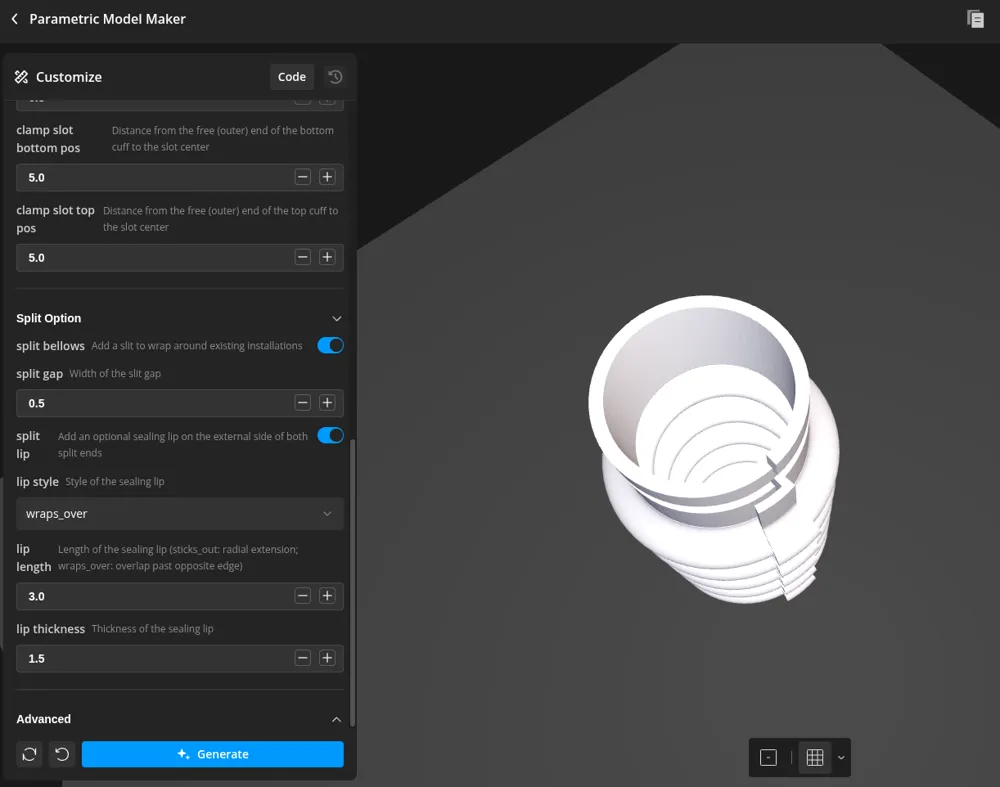Increase the split gap value

(327, 402)
